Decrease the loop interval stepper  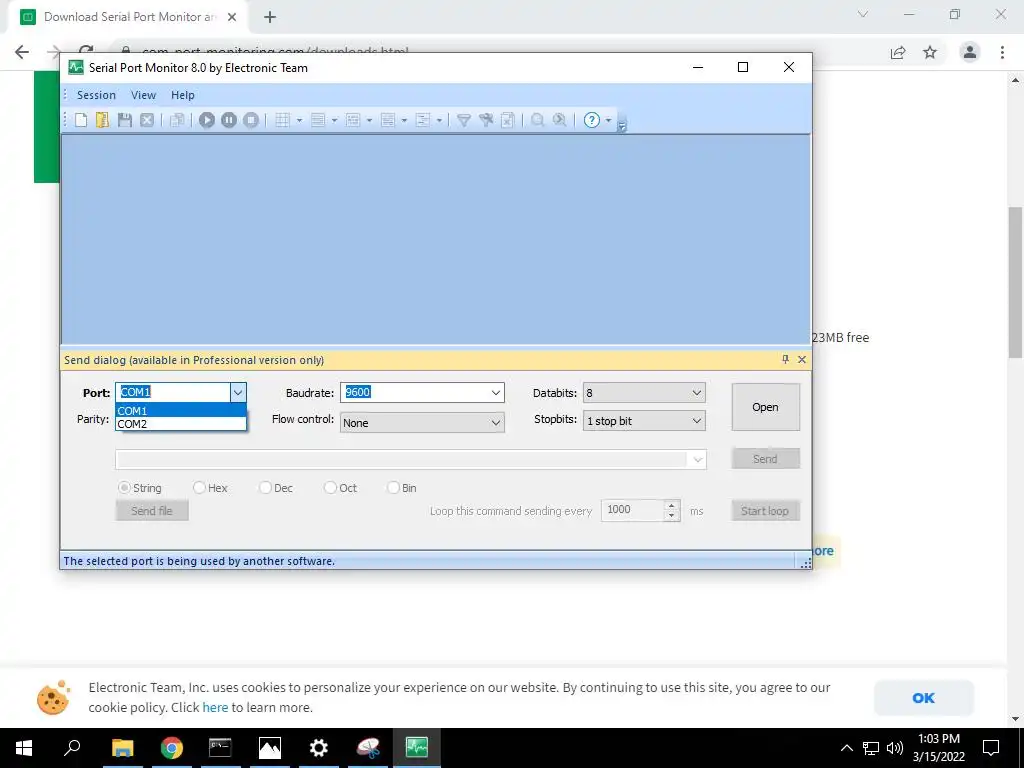pos(672,516)
